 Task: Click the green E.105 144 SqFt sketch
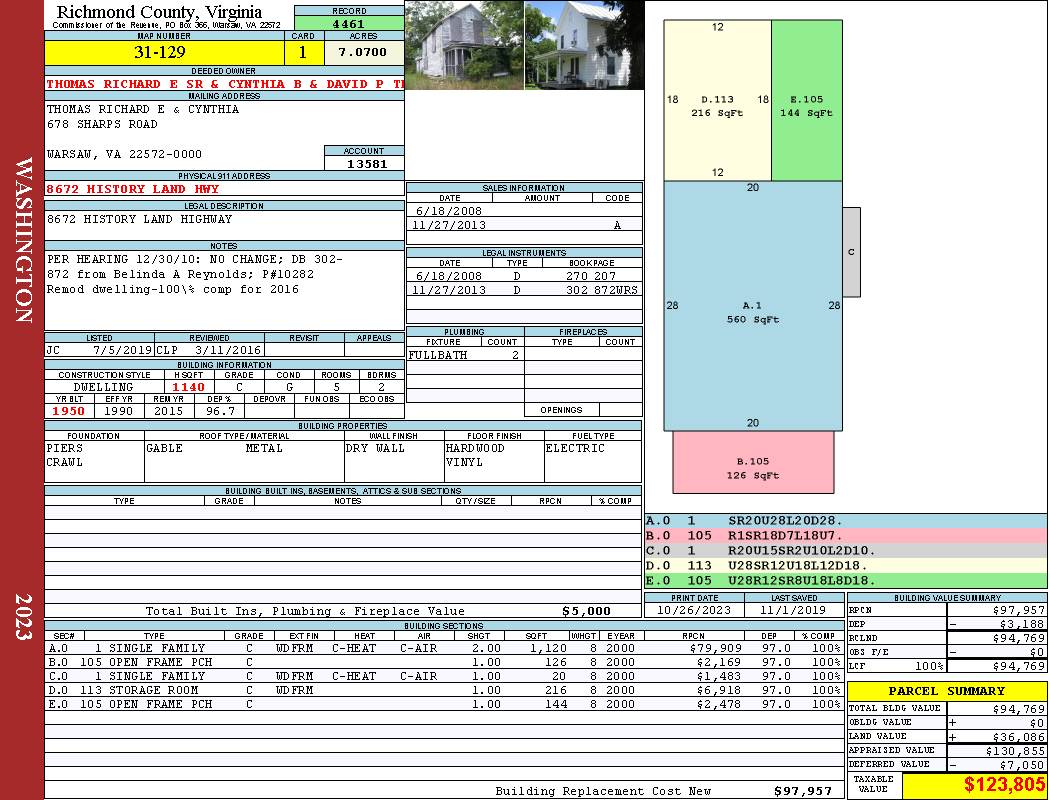[x=806, y=100]
